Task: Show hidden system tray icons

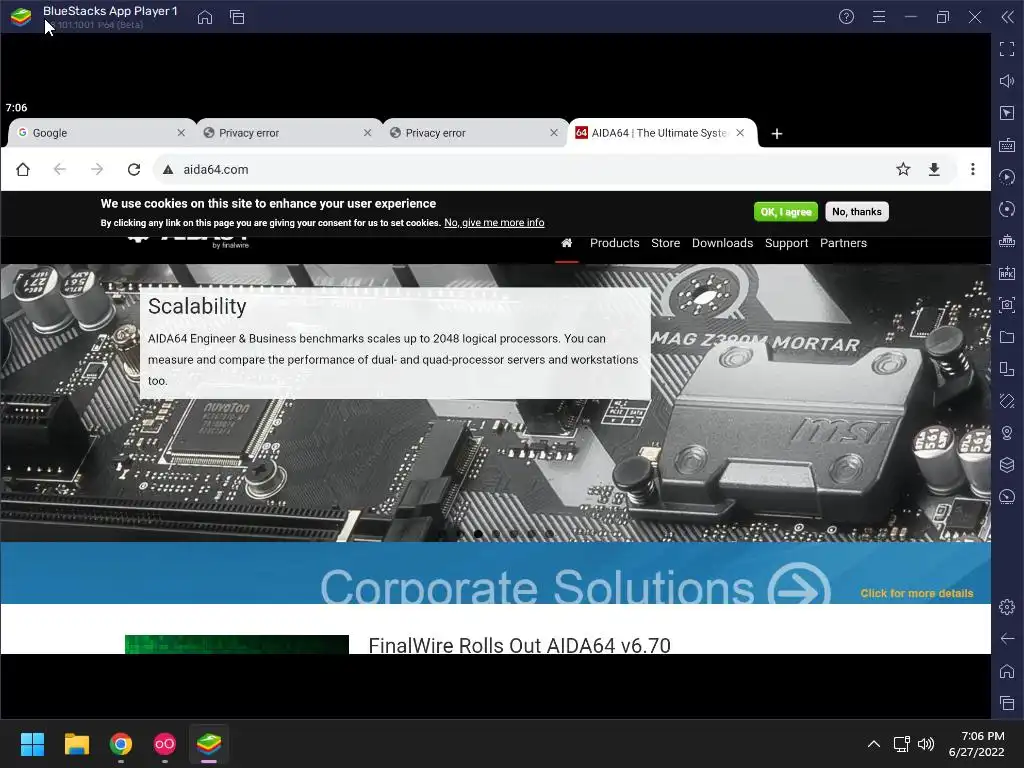Action: (x=873, y=744)
